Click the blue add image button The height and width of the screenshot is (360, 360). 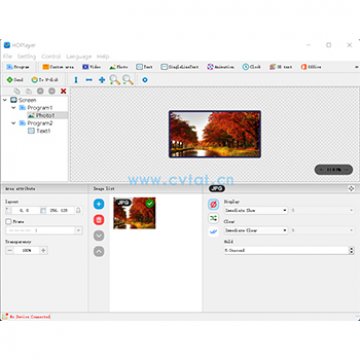coord(99,204)
